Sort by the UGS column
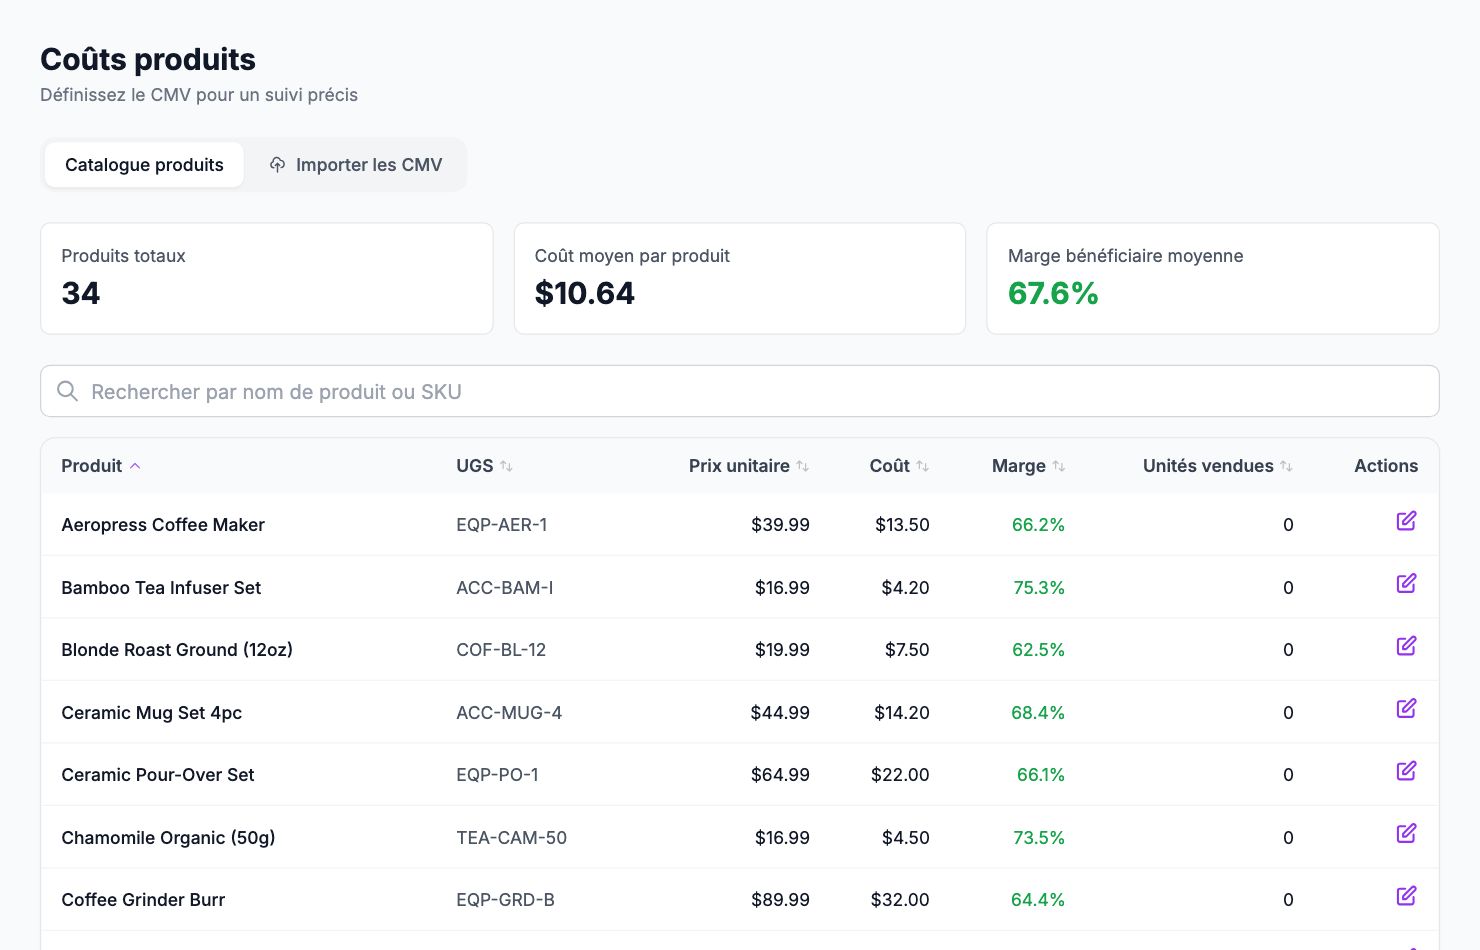Image resolution: width=1480 pixels, height=950 pixels. 484,466
